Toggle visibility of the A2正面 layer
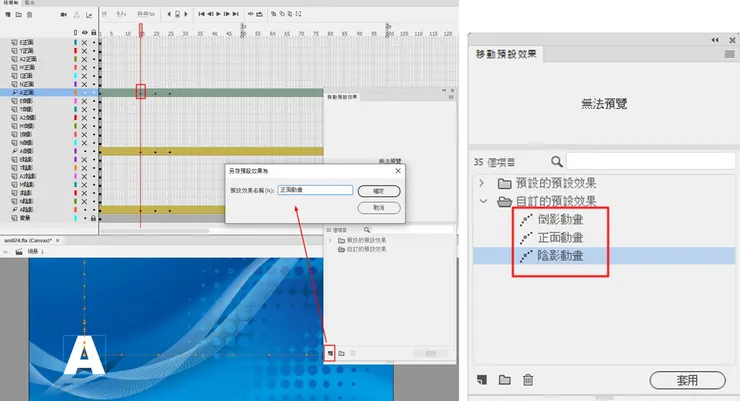 pos(84,59)
